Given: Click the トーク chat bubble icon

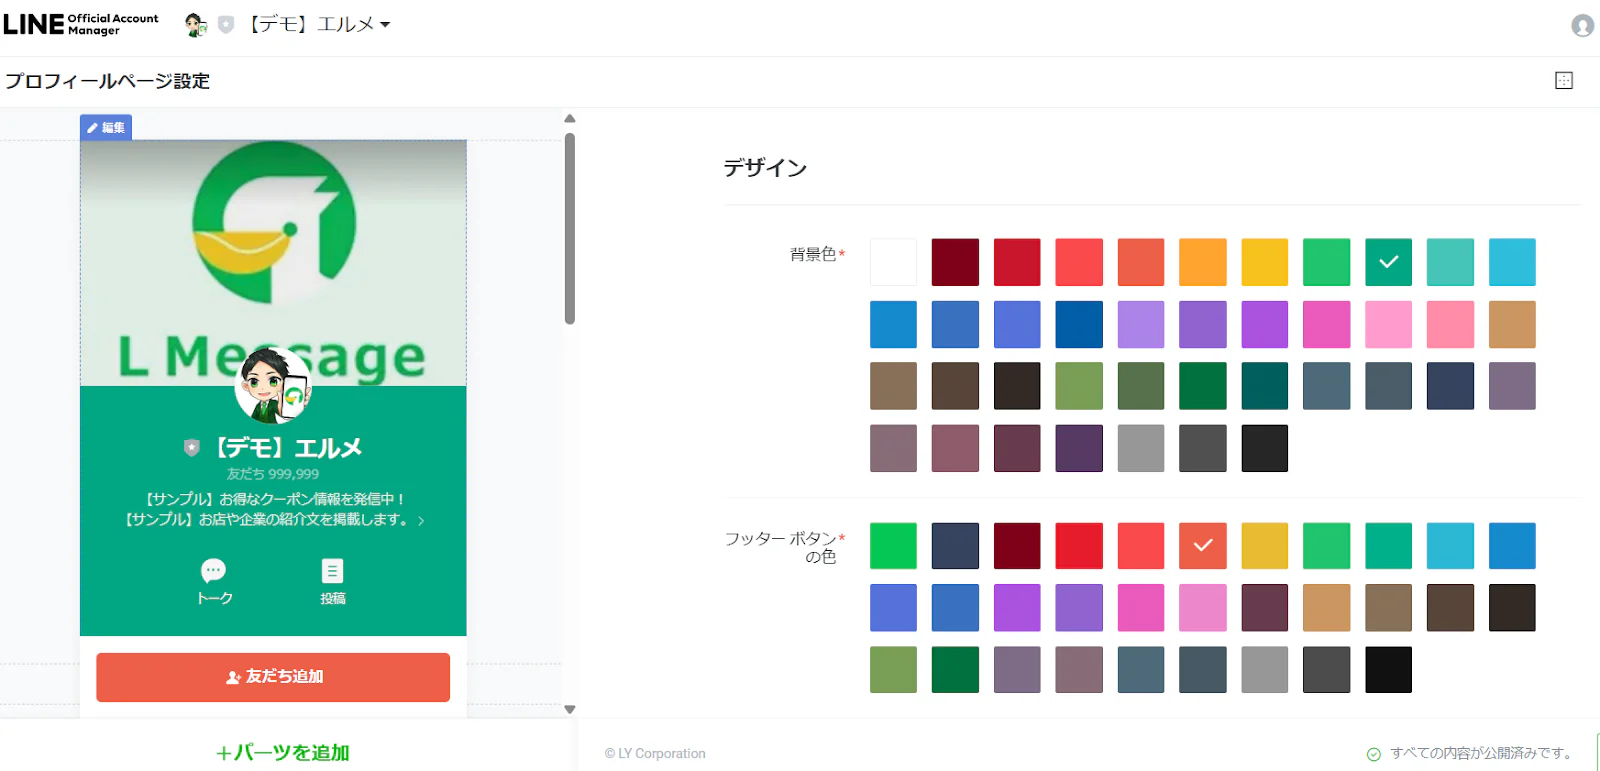Looking at the screenshot, I should coord(214,571).
